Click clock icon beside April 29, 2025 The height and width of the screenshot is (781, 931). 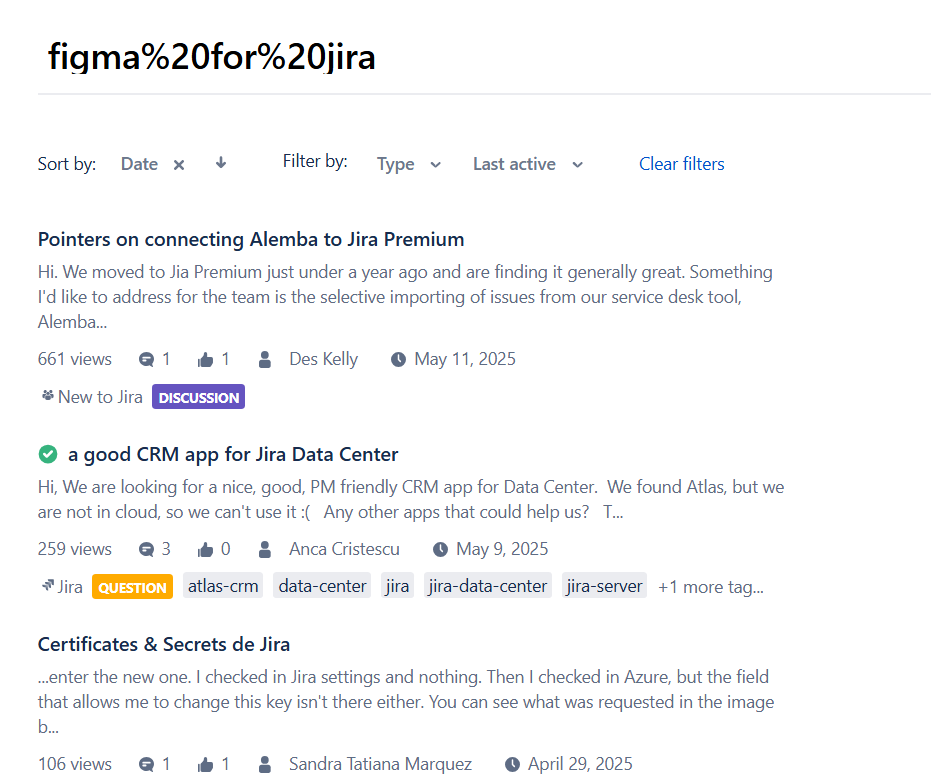click(x=512, y=764)
